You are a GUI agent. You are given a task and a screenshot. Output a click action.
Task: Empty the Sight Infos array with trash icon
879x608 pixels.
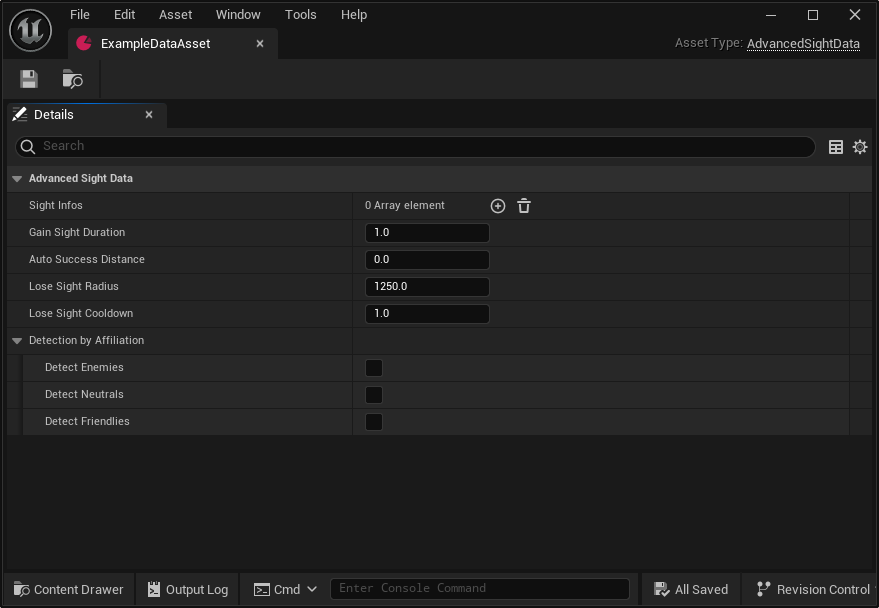click(x=524, y=206)
